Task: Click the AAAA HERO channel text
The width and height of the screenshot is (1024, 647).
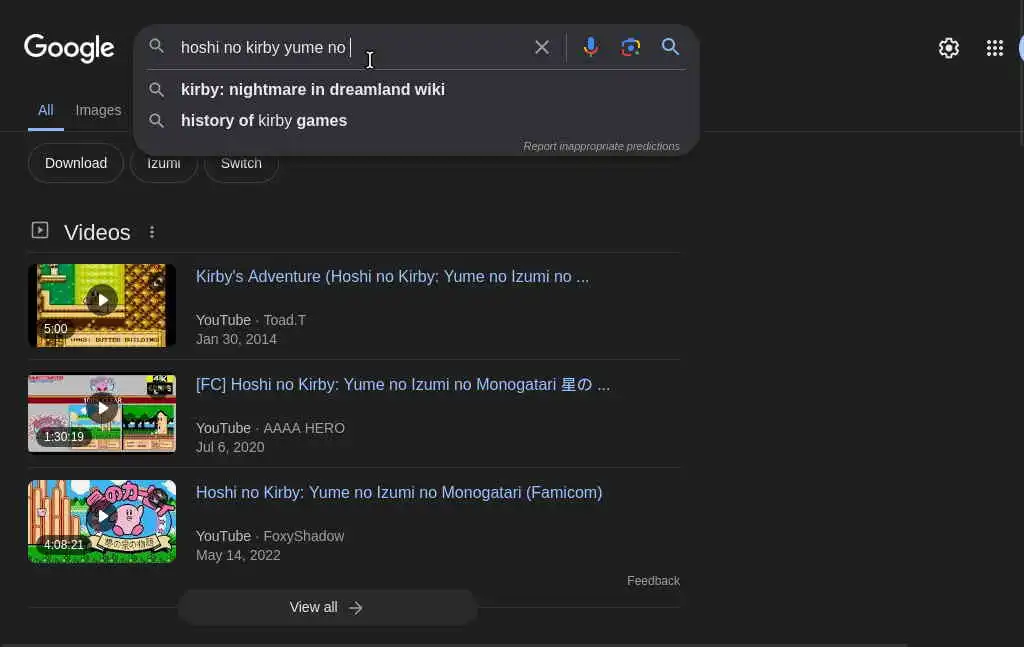Action: (x=304, y=428)
